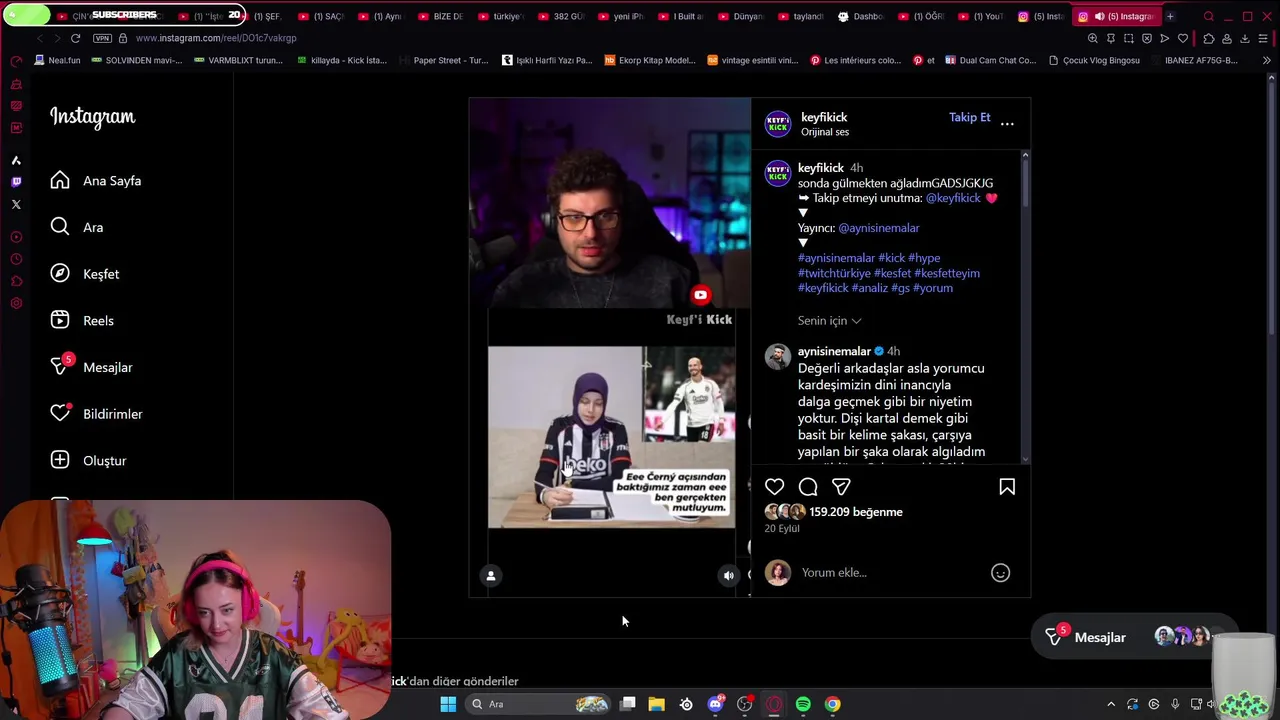
Task: Switch to the Dashbo browser tab
Action: pyautogui.click(x=860, y=16)
